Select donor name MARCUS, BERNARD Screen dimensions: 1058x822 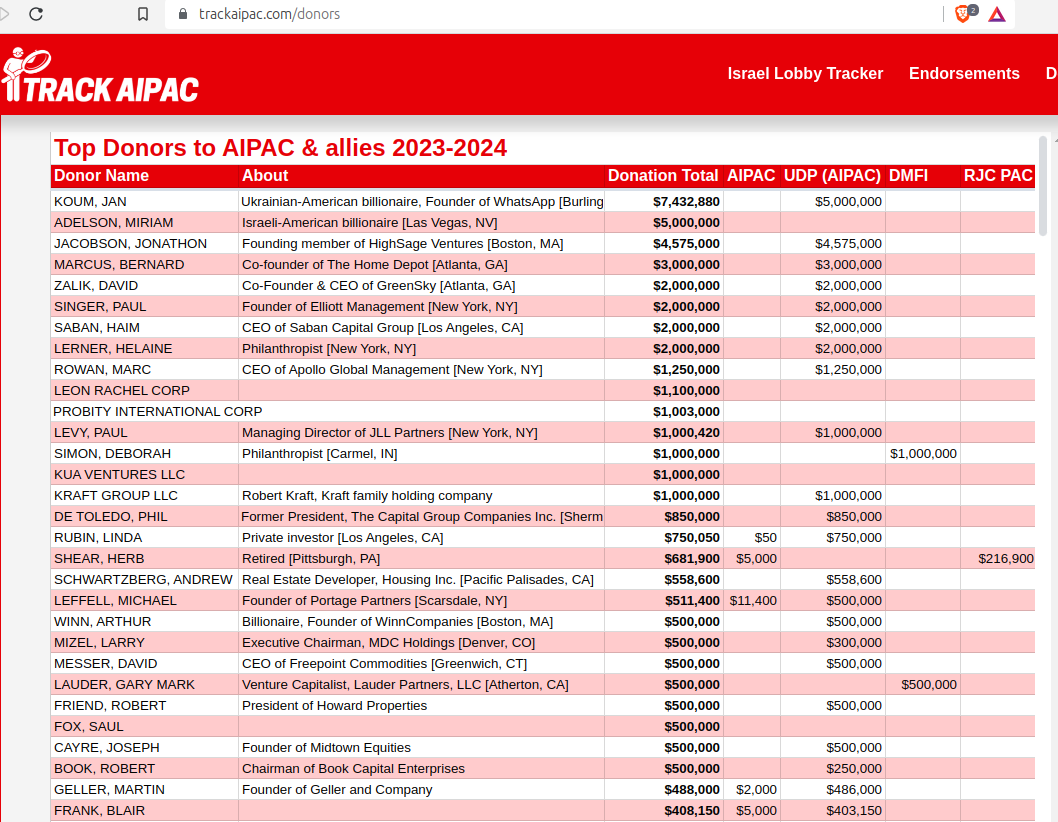(119, 265)
